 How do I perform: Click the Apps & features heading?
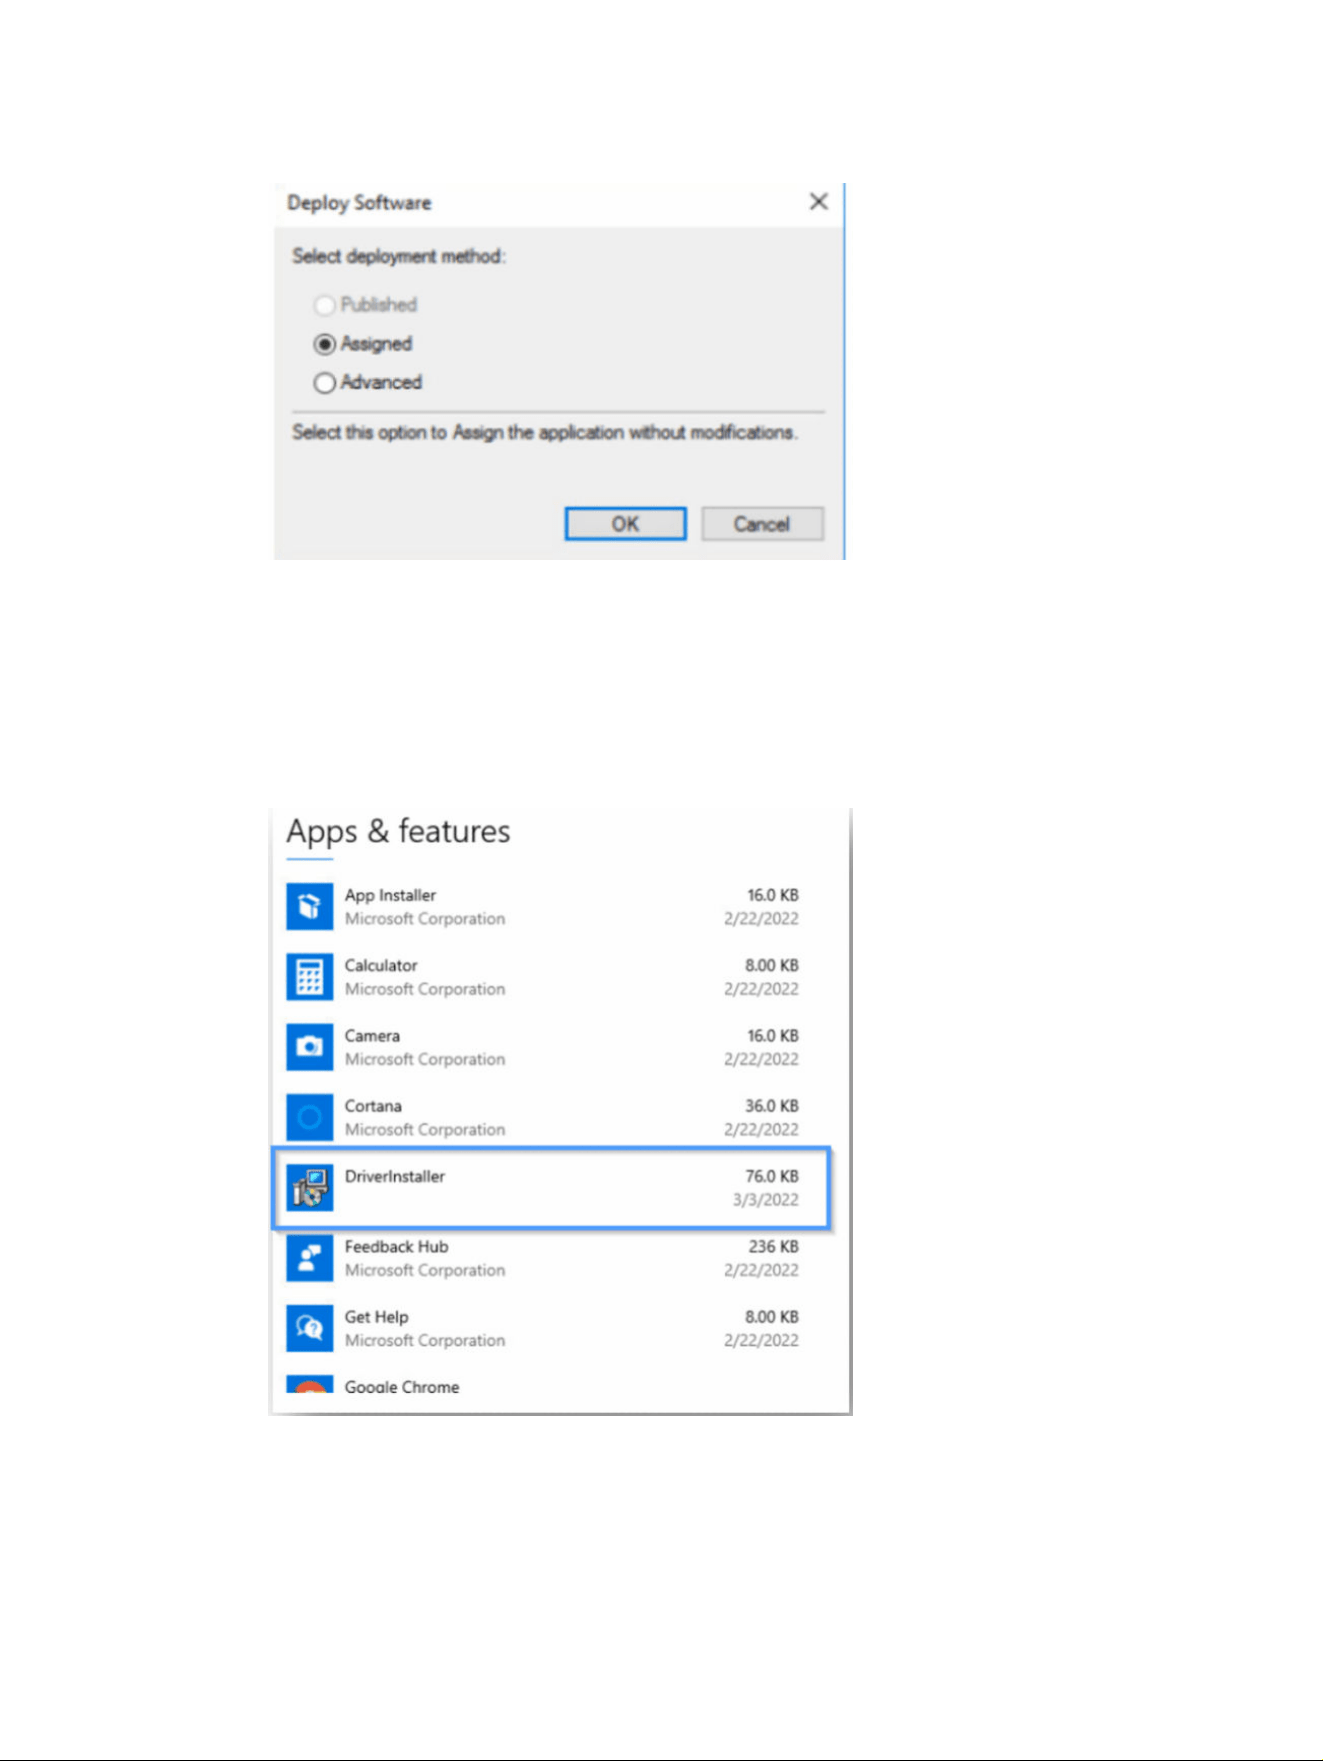398,832
